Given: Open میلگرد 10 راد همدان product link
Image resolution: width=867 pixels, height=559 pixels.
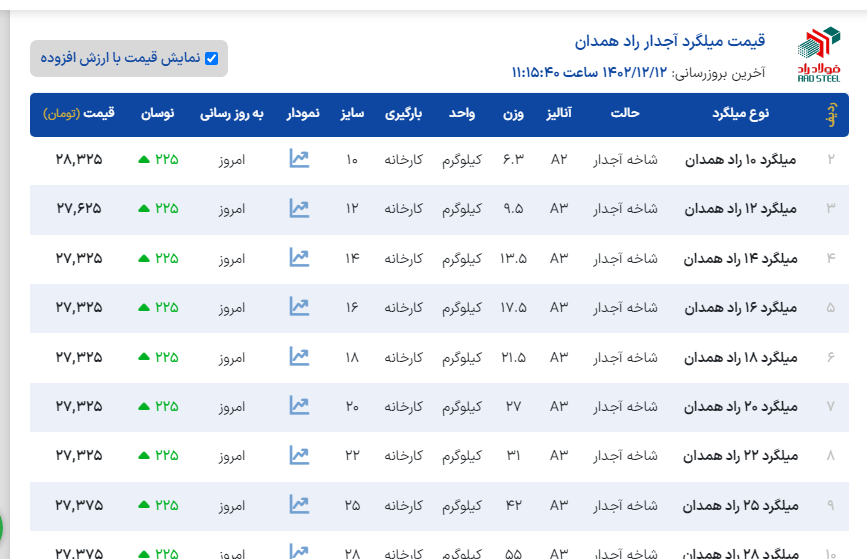Looking at the screenshot, I should coord(740,159).
